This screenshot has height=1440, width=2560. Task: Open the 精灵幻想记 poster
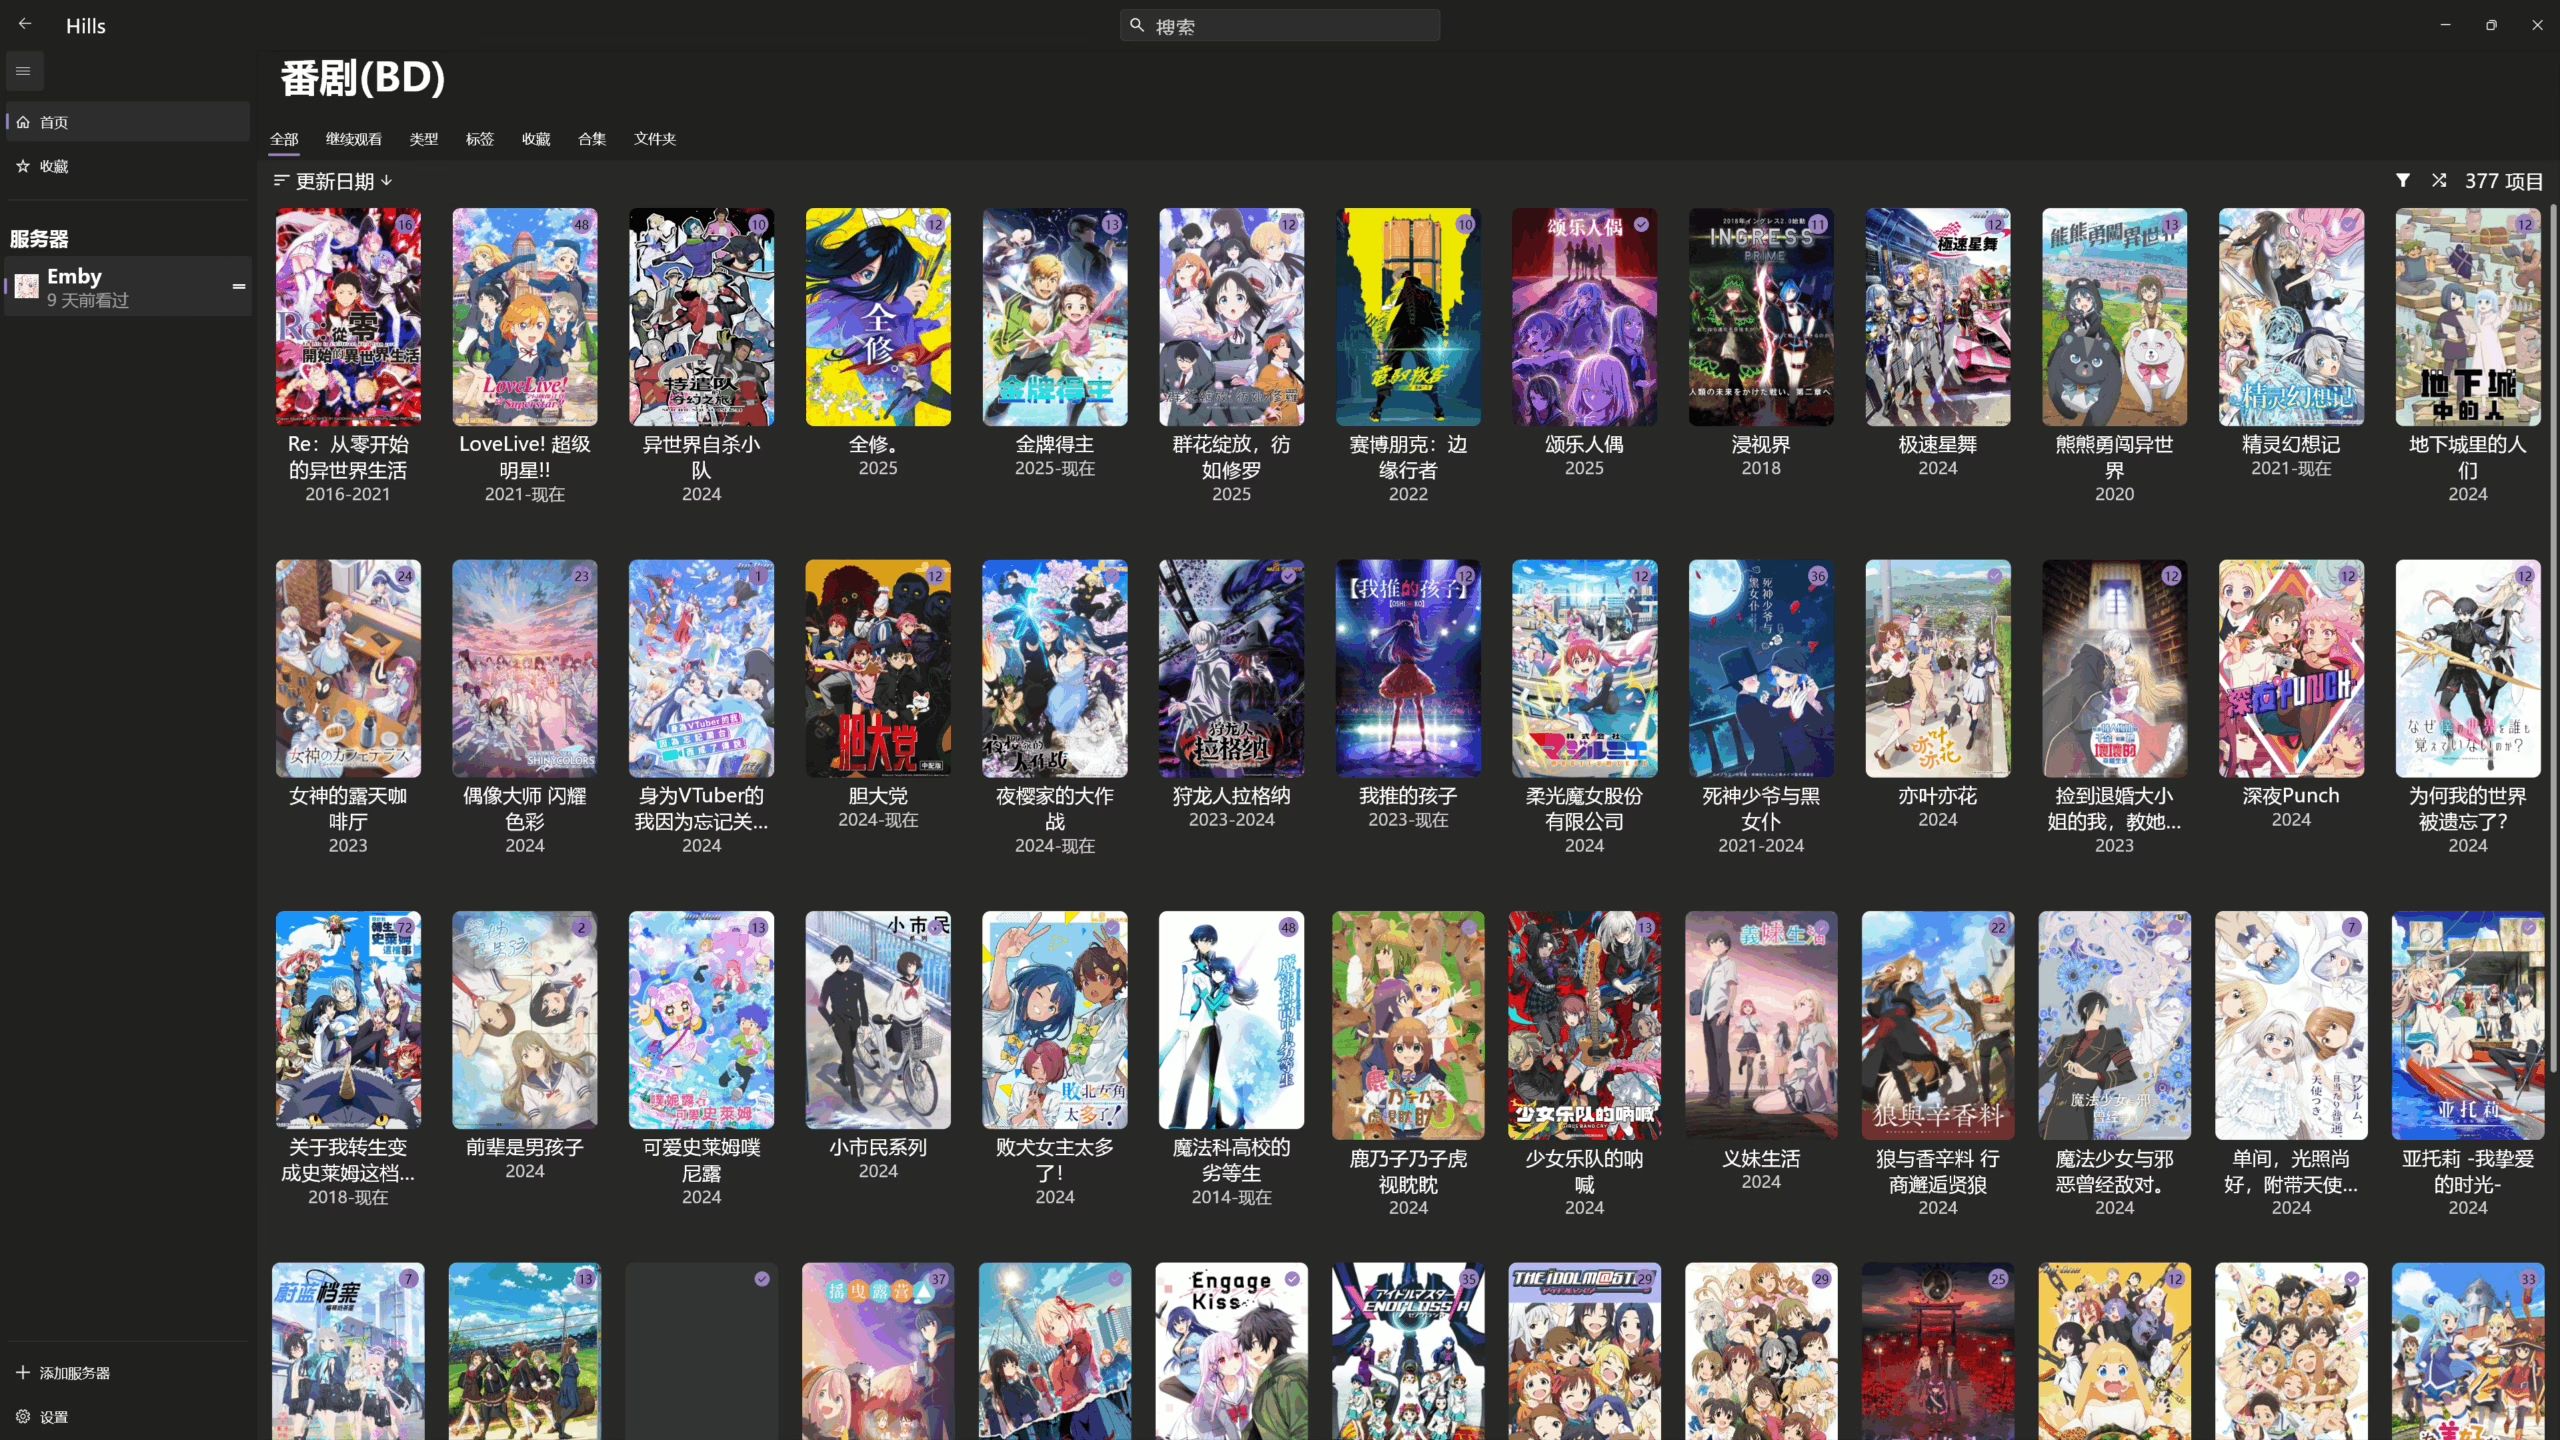[2291, 317]
